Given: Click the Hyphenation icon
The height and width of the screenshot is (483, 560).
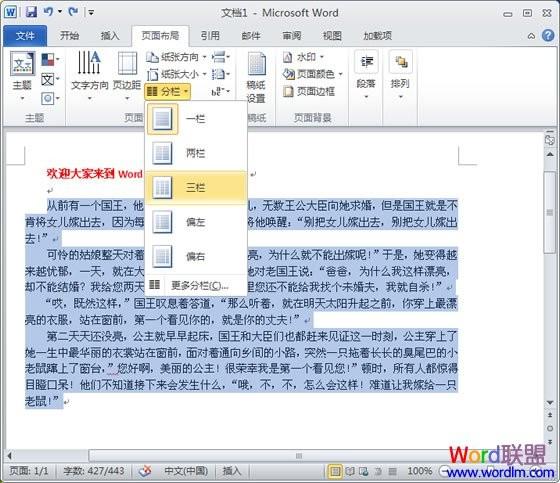Looking at the screenshot, I should tap(221, 92).
